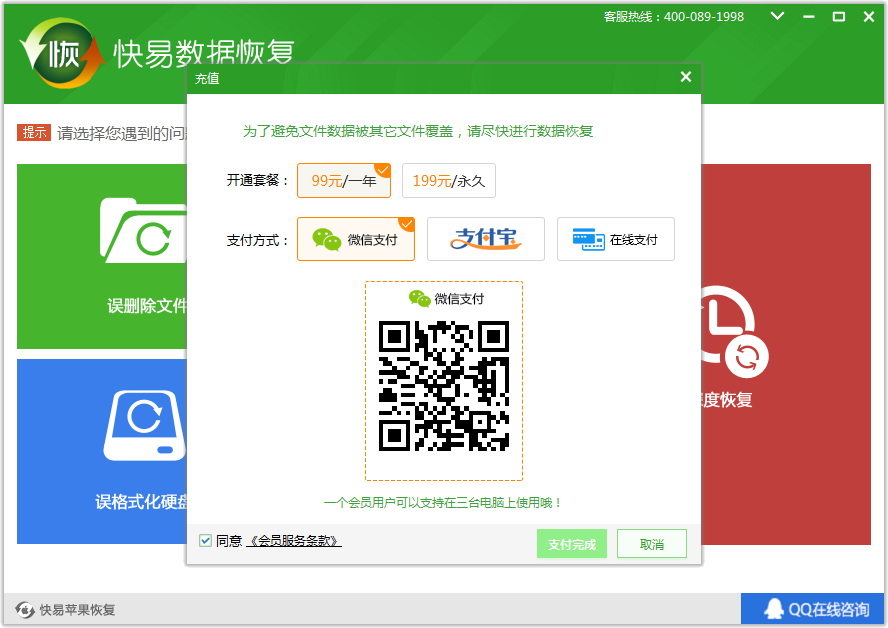Screen dimensions: 888x628
Task: Open QQ在线咨询 online consultation
Action: [812, 609]
